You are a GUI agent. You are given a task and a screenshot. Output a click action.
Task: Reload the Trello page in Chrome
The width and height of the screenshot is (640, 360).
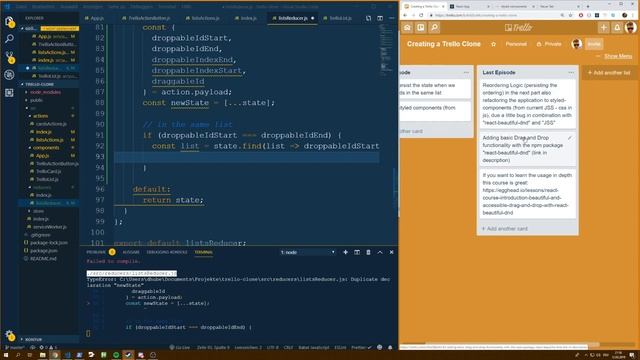(421, 15)
